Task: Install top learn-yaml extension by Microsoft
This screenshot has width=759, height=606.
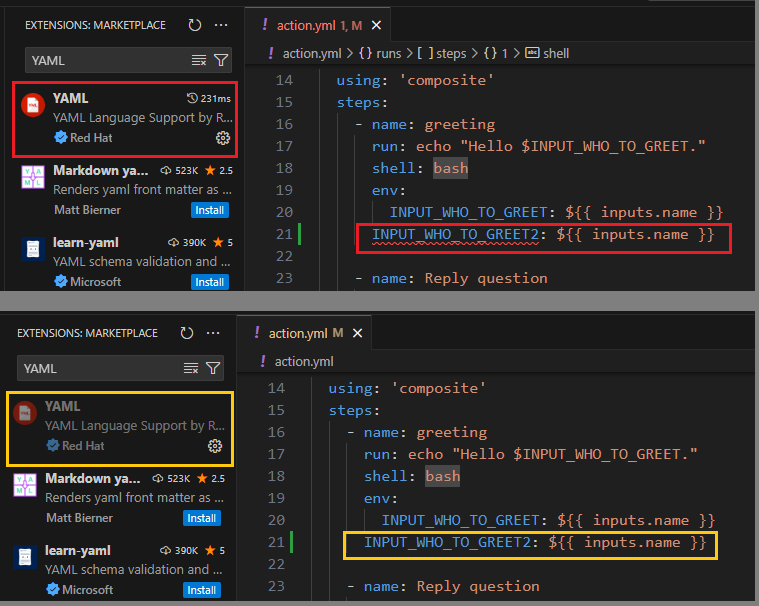Action: tap(210, 282)
